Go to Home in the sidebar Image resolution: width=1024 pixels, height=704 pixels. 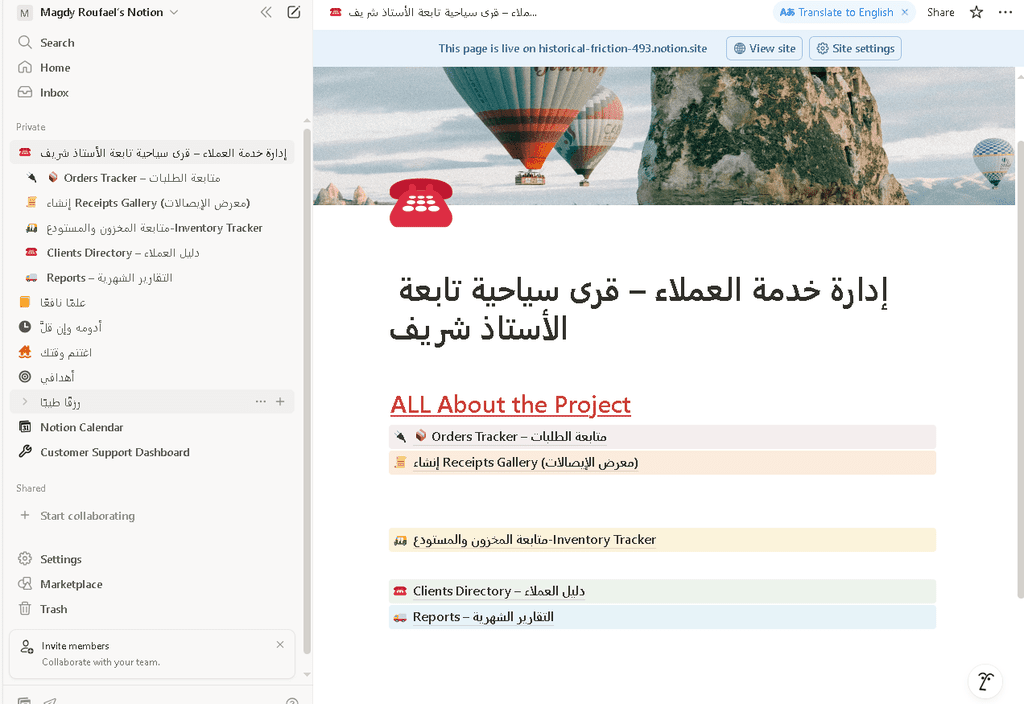click(x=55, y=68)
